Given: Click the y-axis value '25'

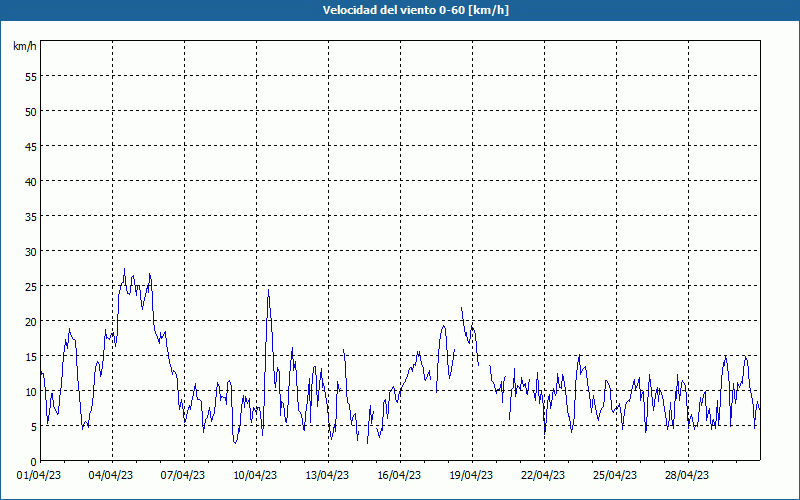Looking at the screenshot, I should [x=31, y=286].
